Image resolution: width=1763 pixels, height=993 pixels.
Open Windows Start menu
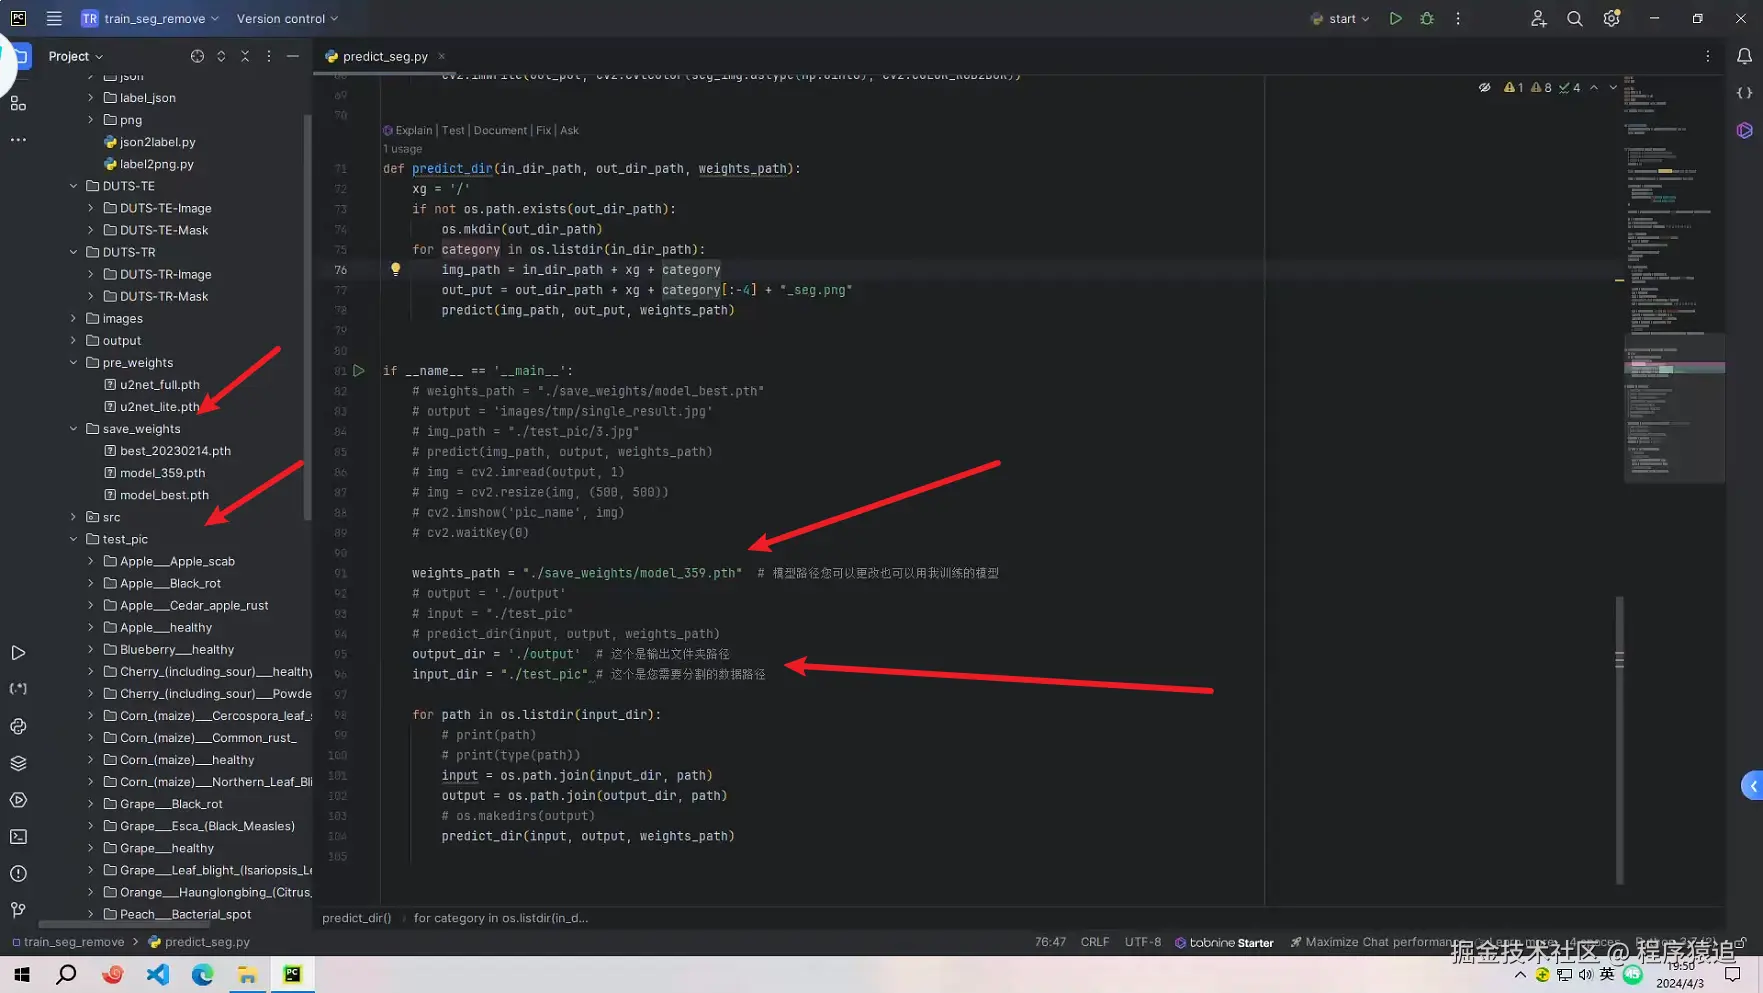(22, 974)
